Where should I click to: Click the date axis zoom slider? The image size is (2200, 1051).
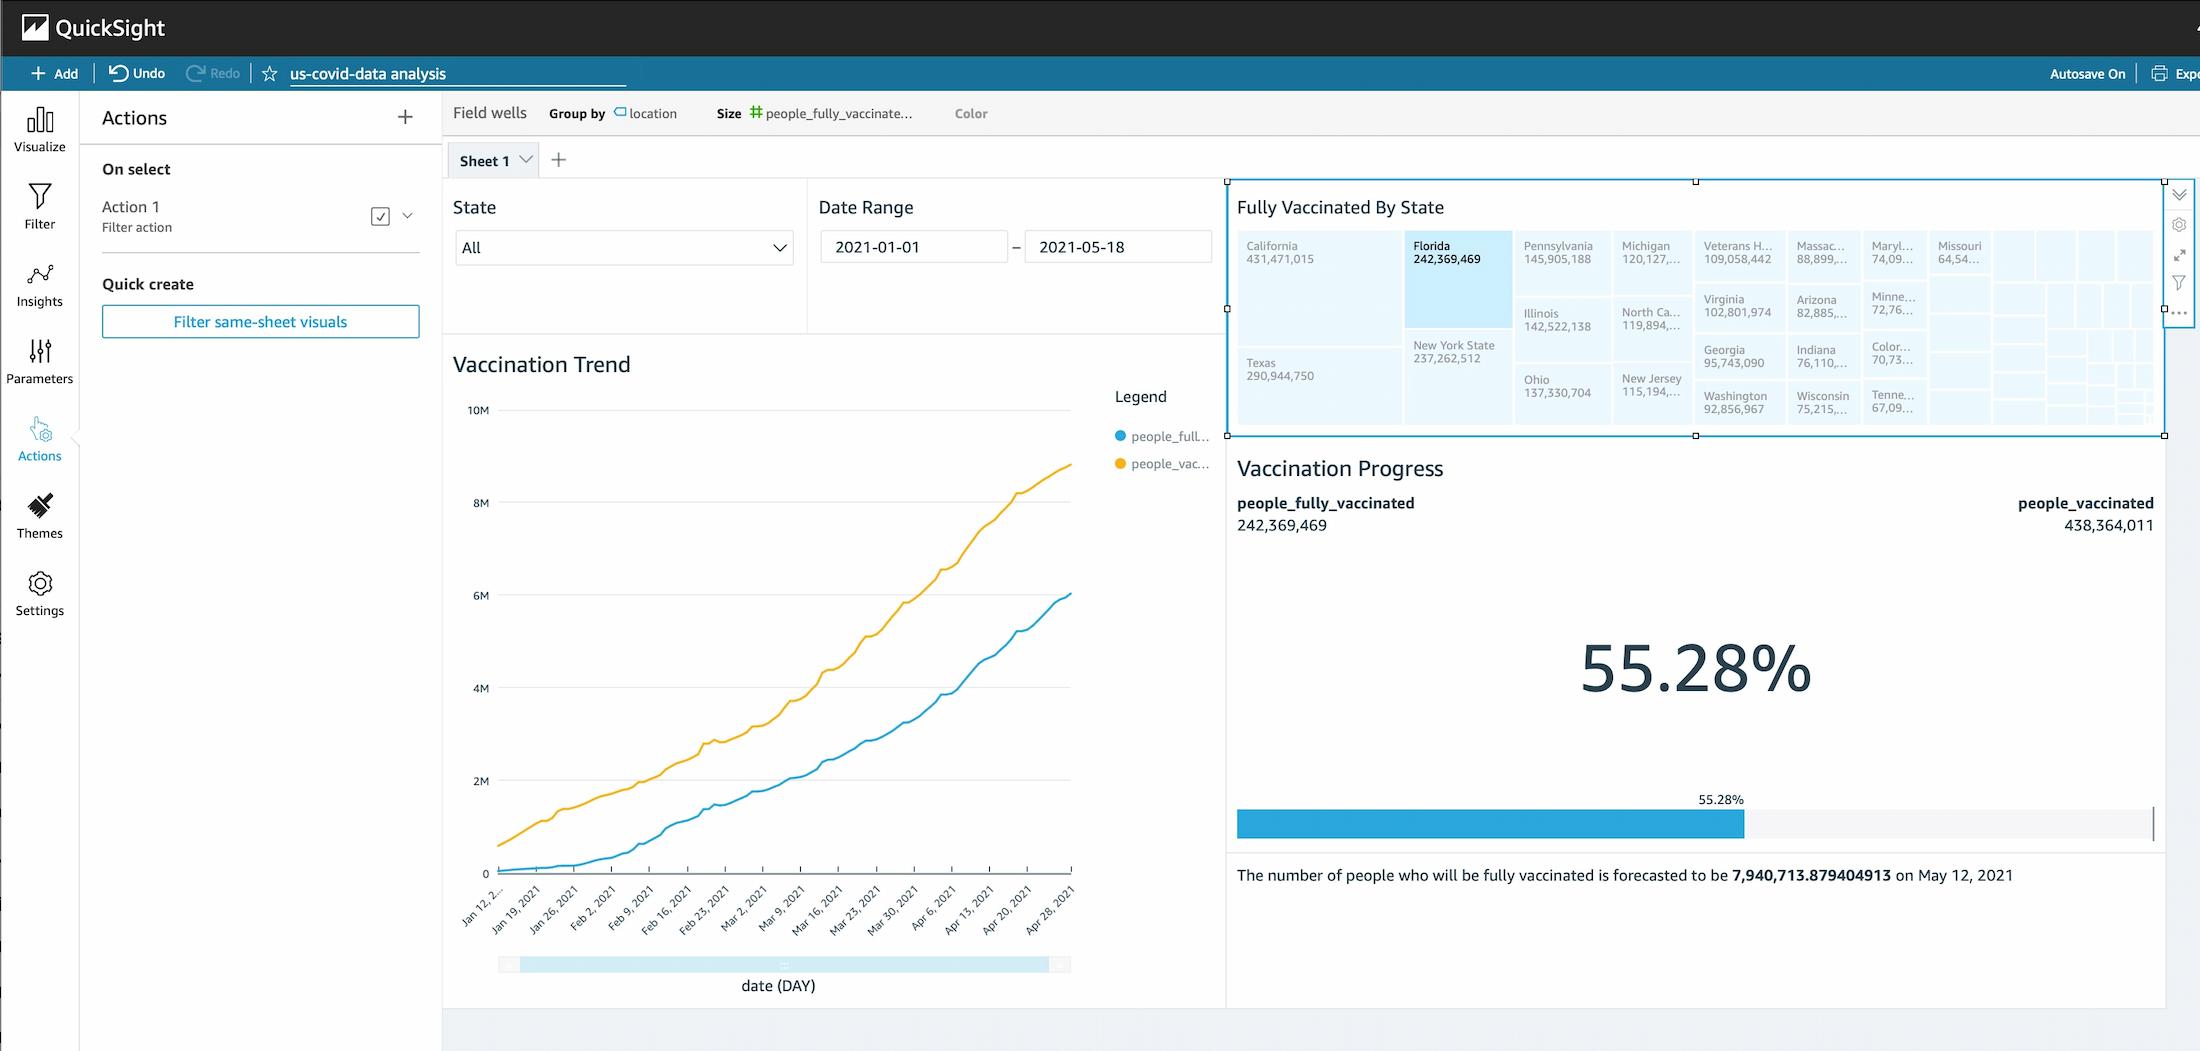[784, 965]
